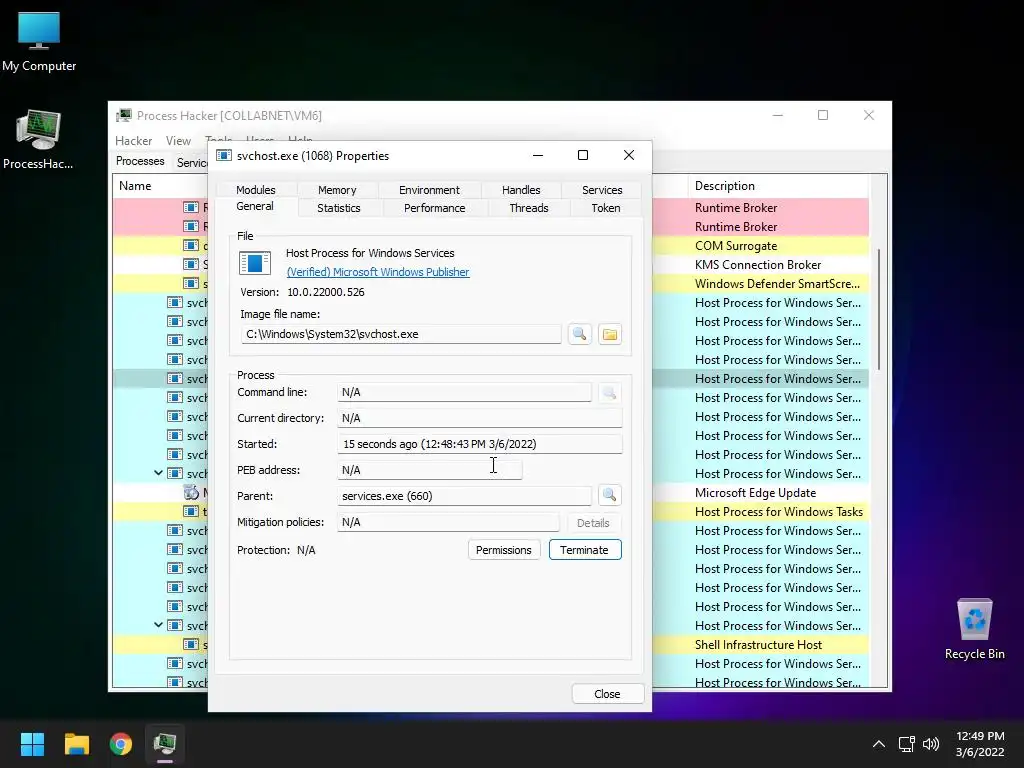1024x768 pixels.
Task: Select the COM Surrogate row
Action: [761, 246]
